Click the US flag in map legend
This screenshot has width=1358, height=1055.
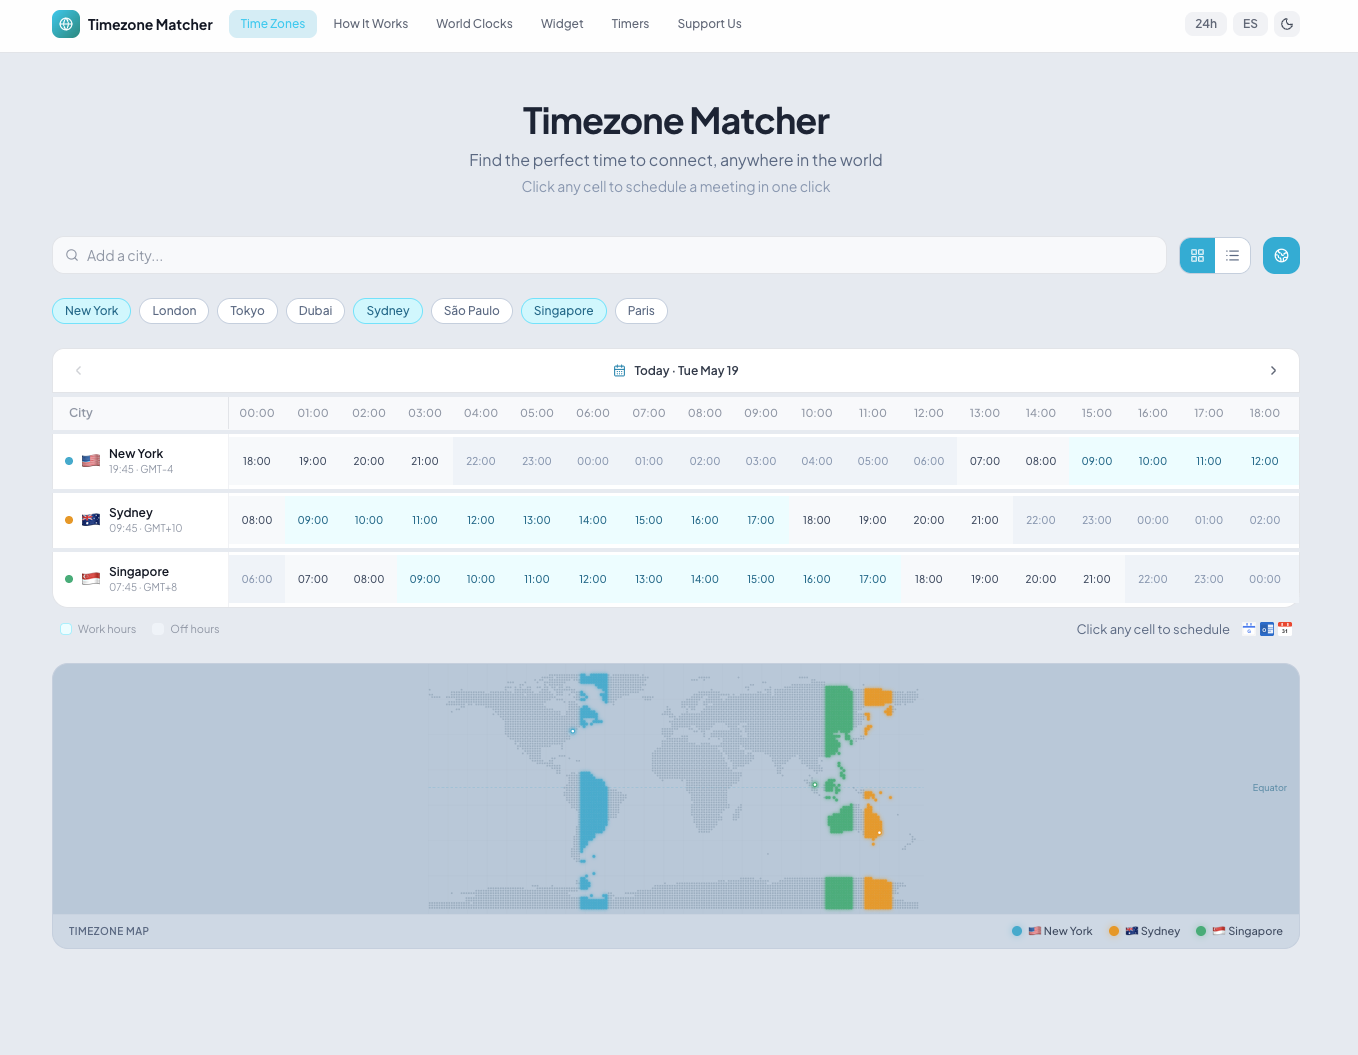[x=1035, y=931]
